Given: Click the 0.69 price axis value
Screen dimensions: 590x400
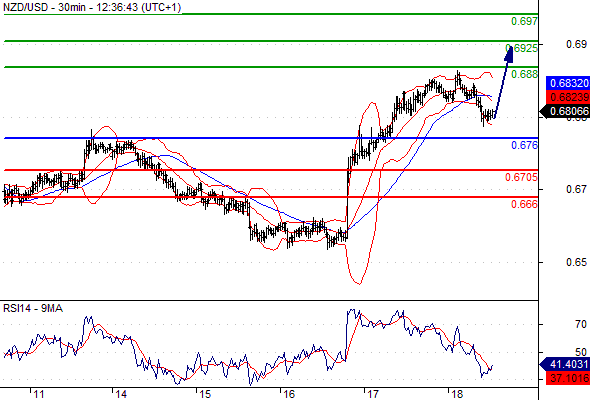Looking at the screenshot, I should (x=576, y=44).
